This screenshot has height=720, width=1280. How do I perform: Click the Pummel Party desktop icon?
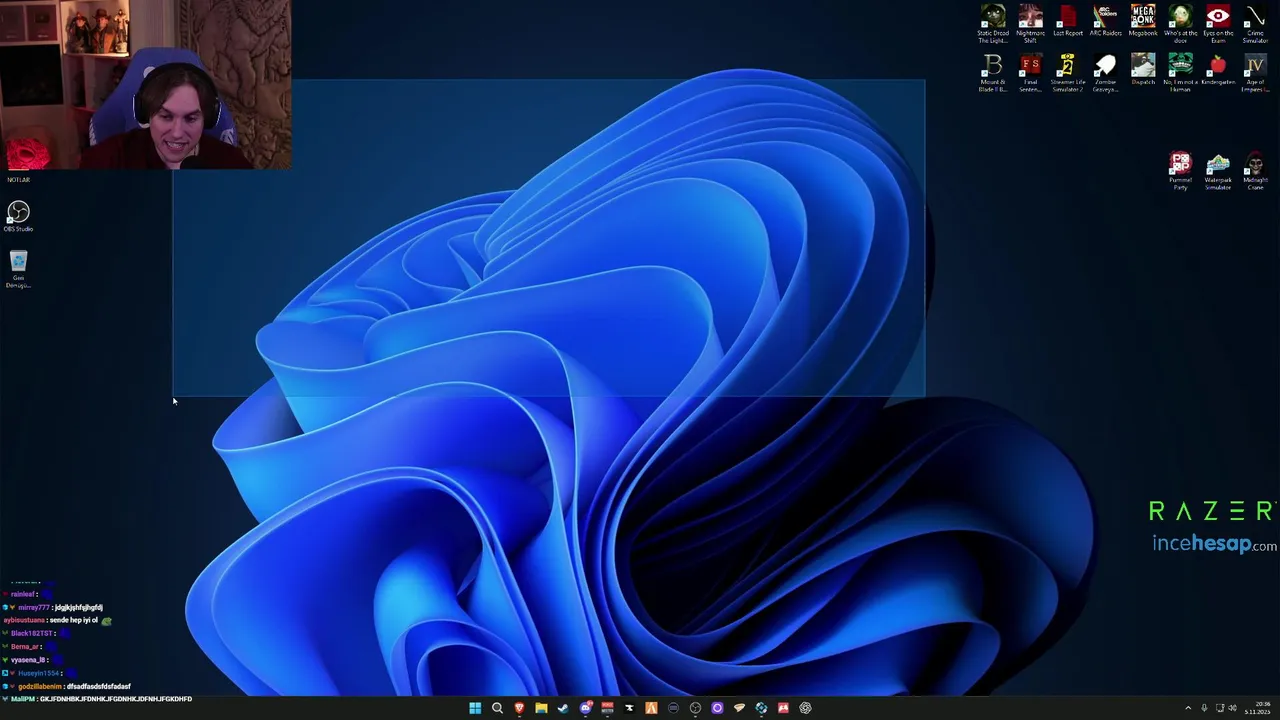pyautogui.click(x=1180, y=171)
